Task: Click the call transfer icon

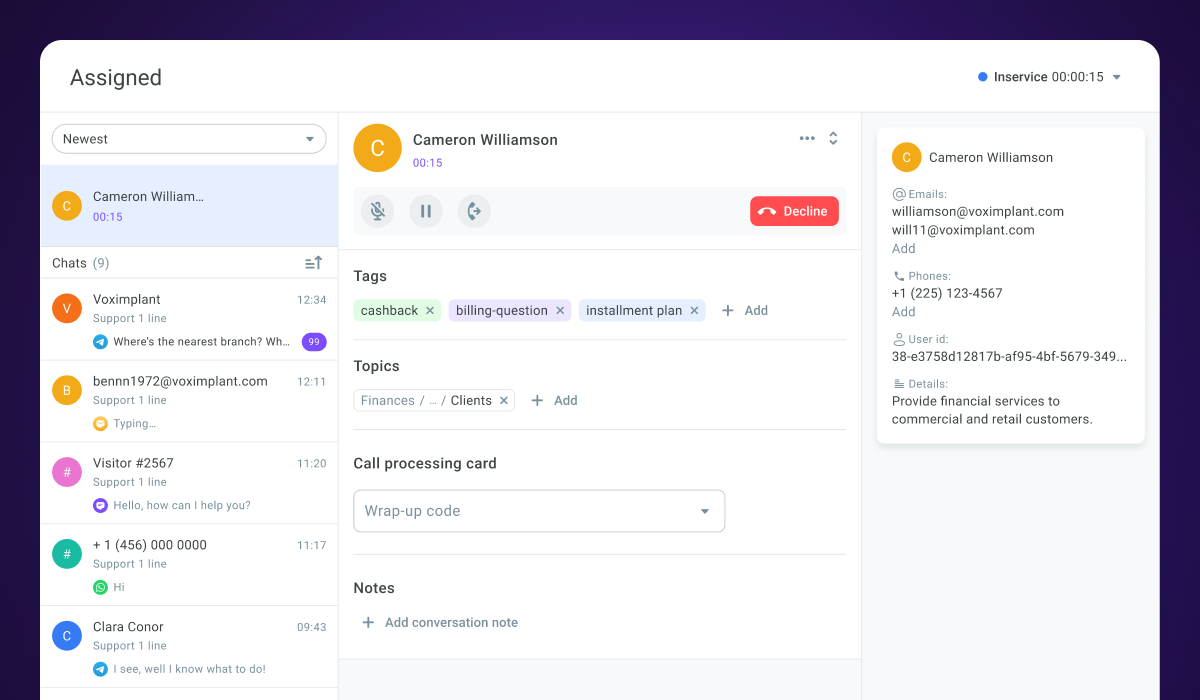Action: click(x=474, y=211)
